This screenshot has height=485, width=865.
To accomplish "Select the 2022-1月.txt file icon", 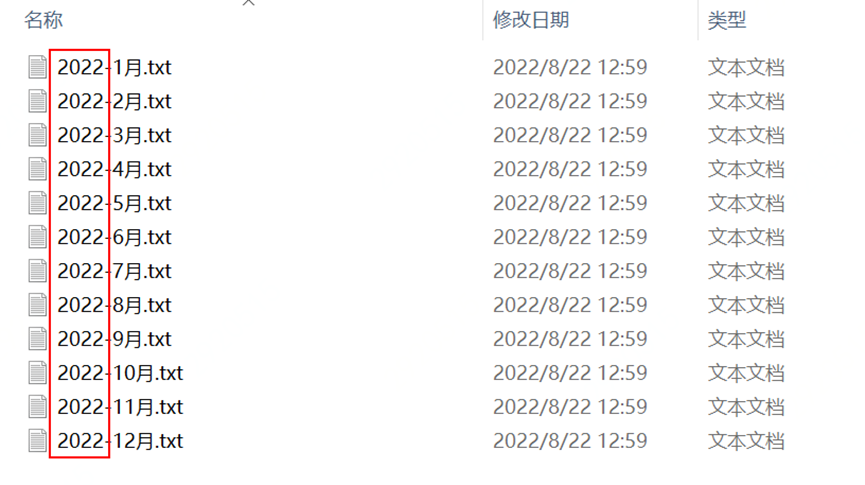I will [38, 67].
